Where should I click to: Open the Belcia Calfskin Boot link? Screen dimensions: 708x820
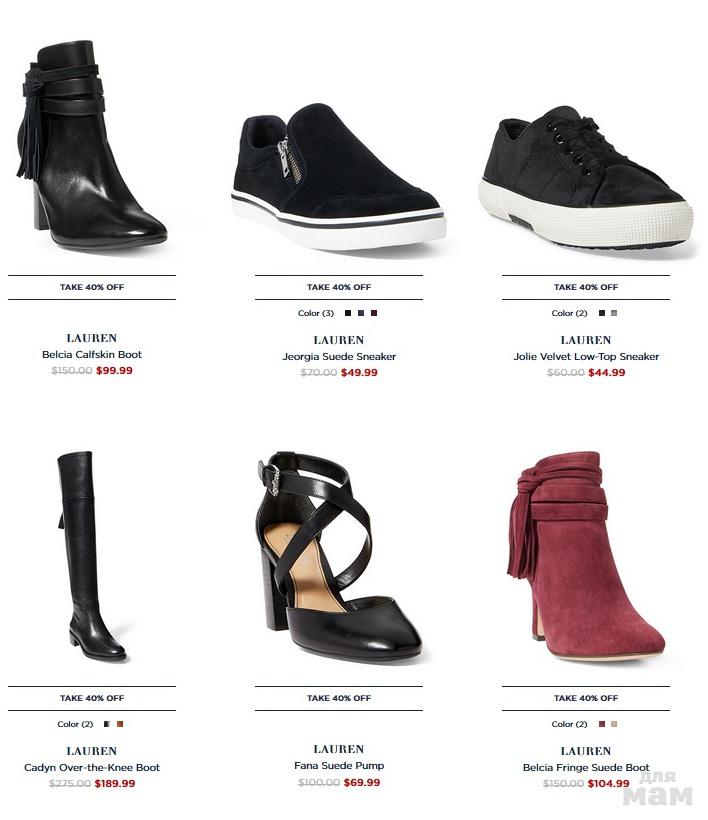92,355
